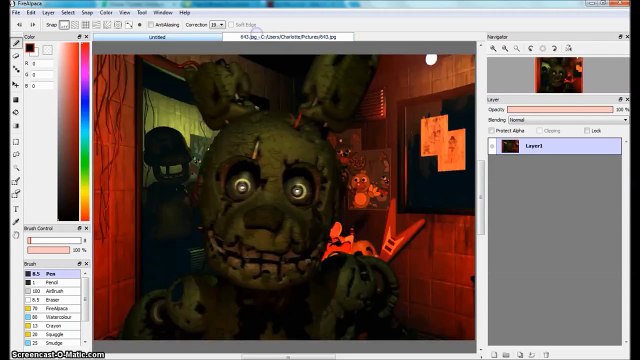Switch to the 643.jpg document tab
The width and height of the screenshot is (640, 360).
point(288,37)
